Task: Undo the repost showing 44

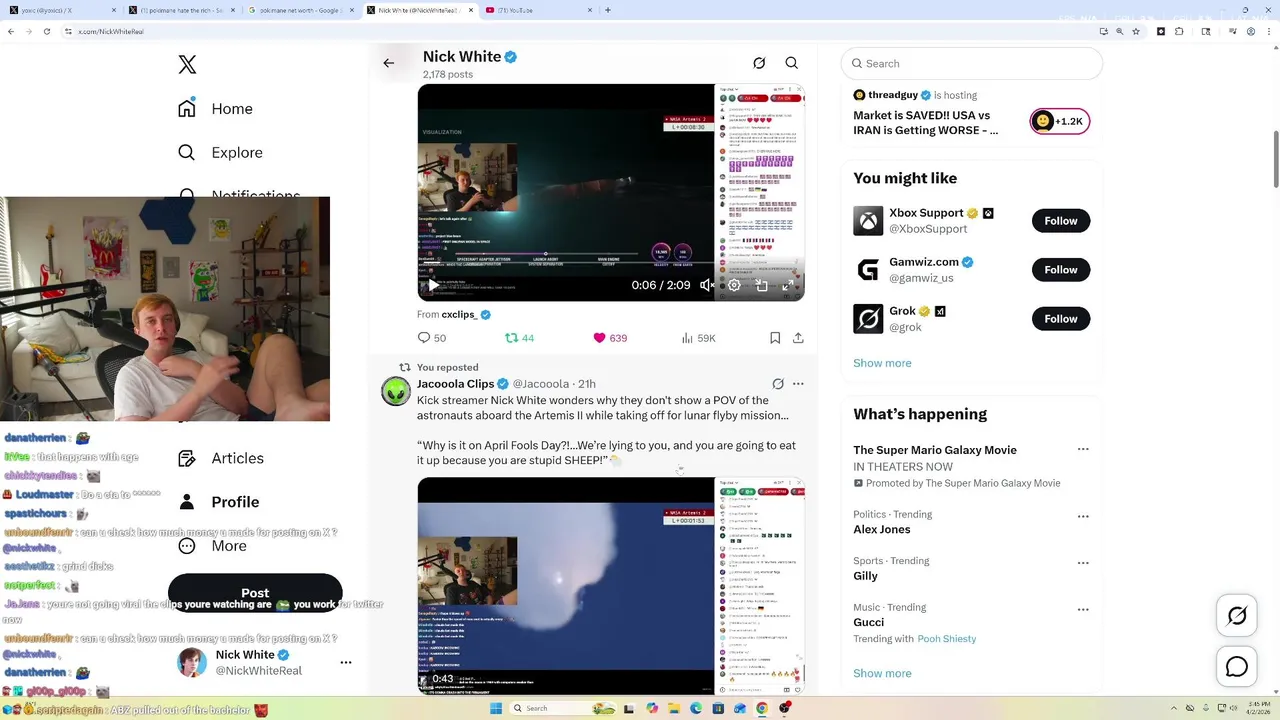Action: (x=519, y=338)
